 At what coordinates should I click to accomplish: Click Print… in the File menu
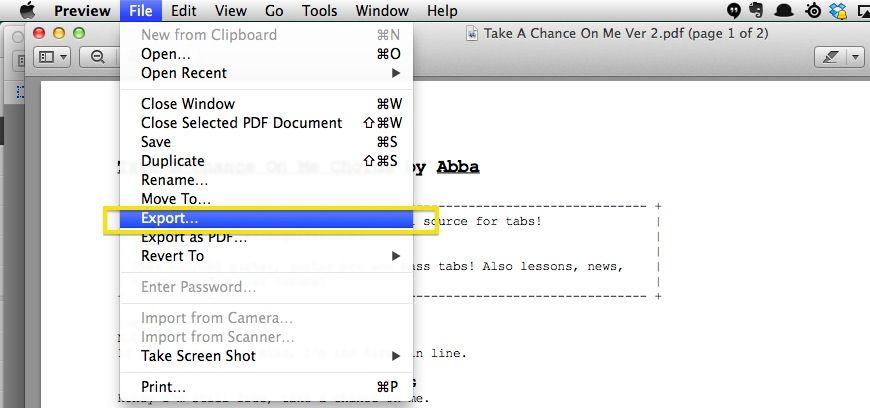[x=164, y=387]
